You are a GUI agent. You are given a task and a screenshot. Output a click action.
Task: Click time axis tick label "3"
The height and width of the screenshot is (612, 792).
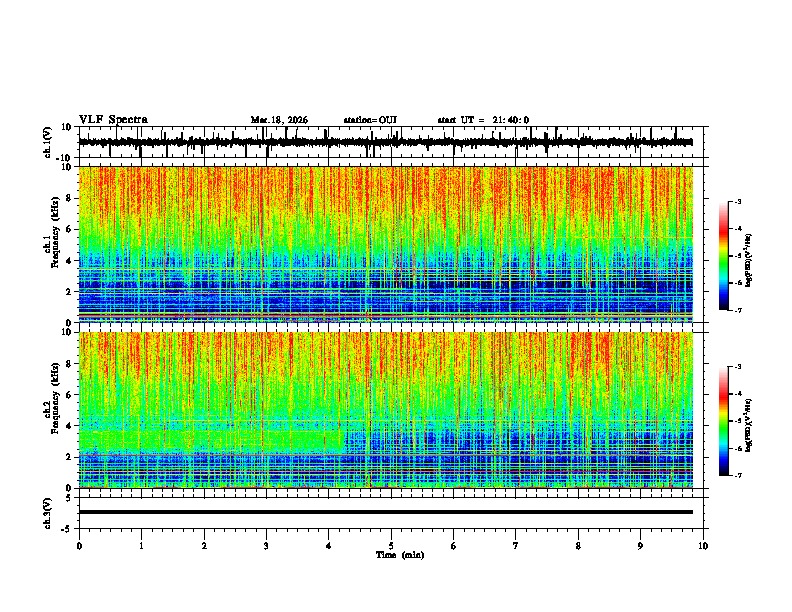(266, 546)
